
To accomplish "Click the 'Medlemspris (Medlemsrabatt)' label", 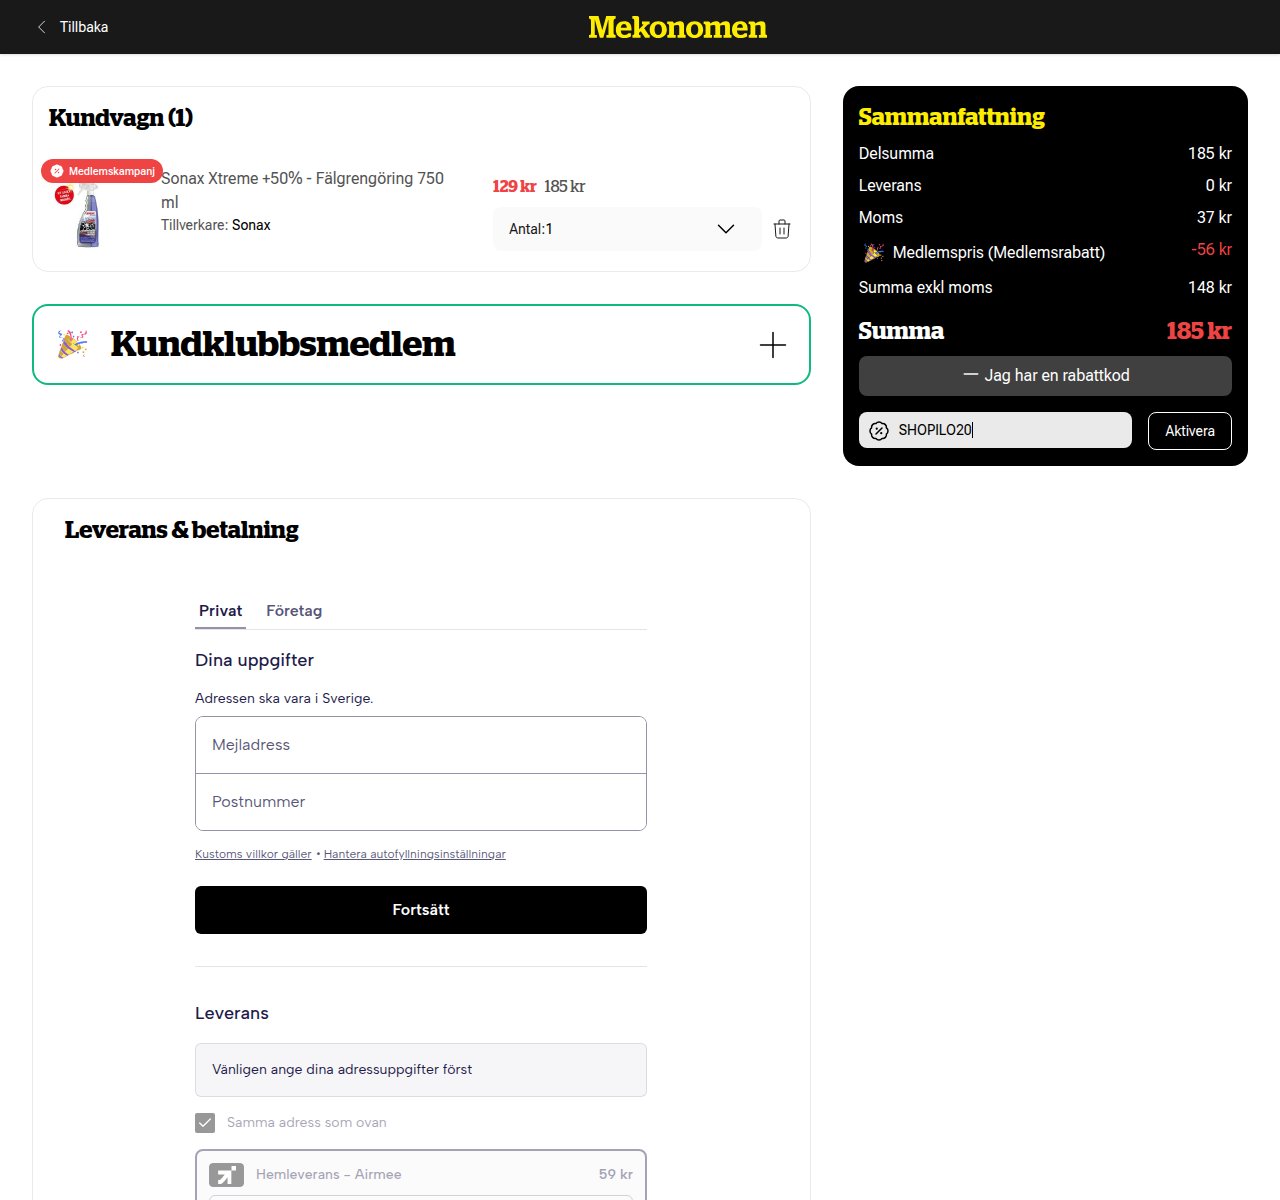I will [998, 252].
